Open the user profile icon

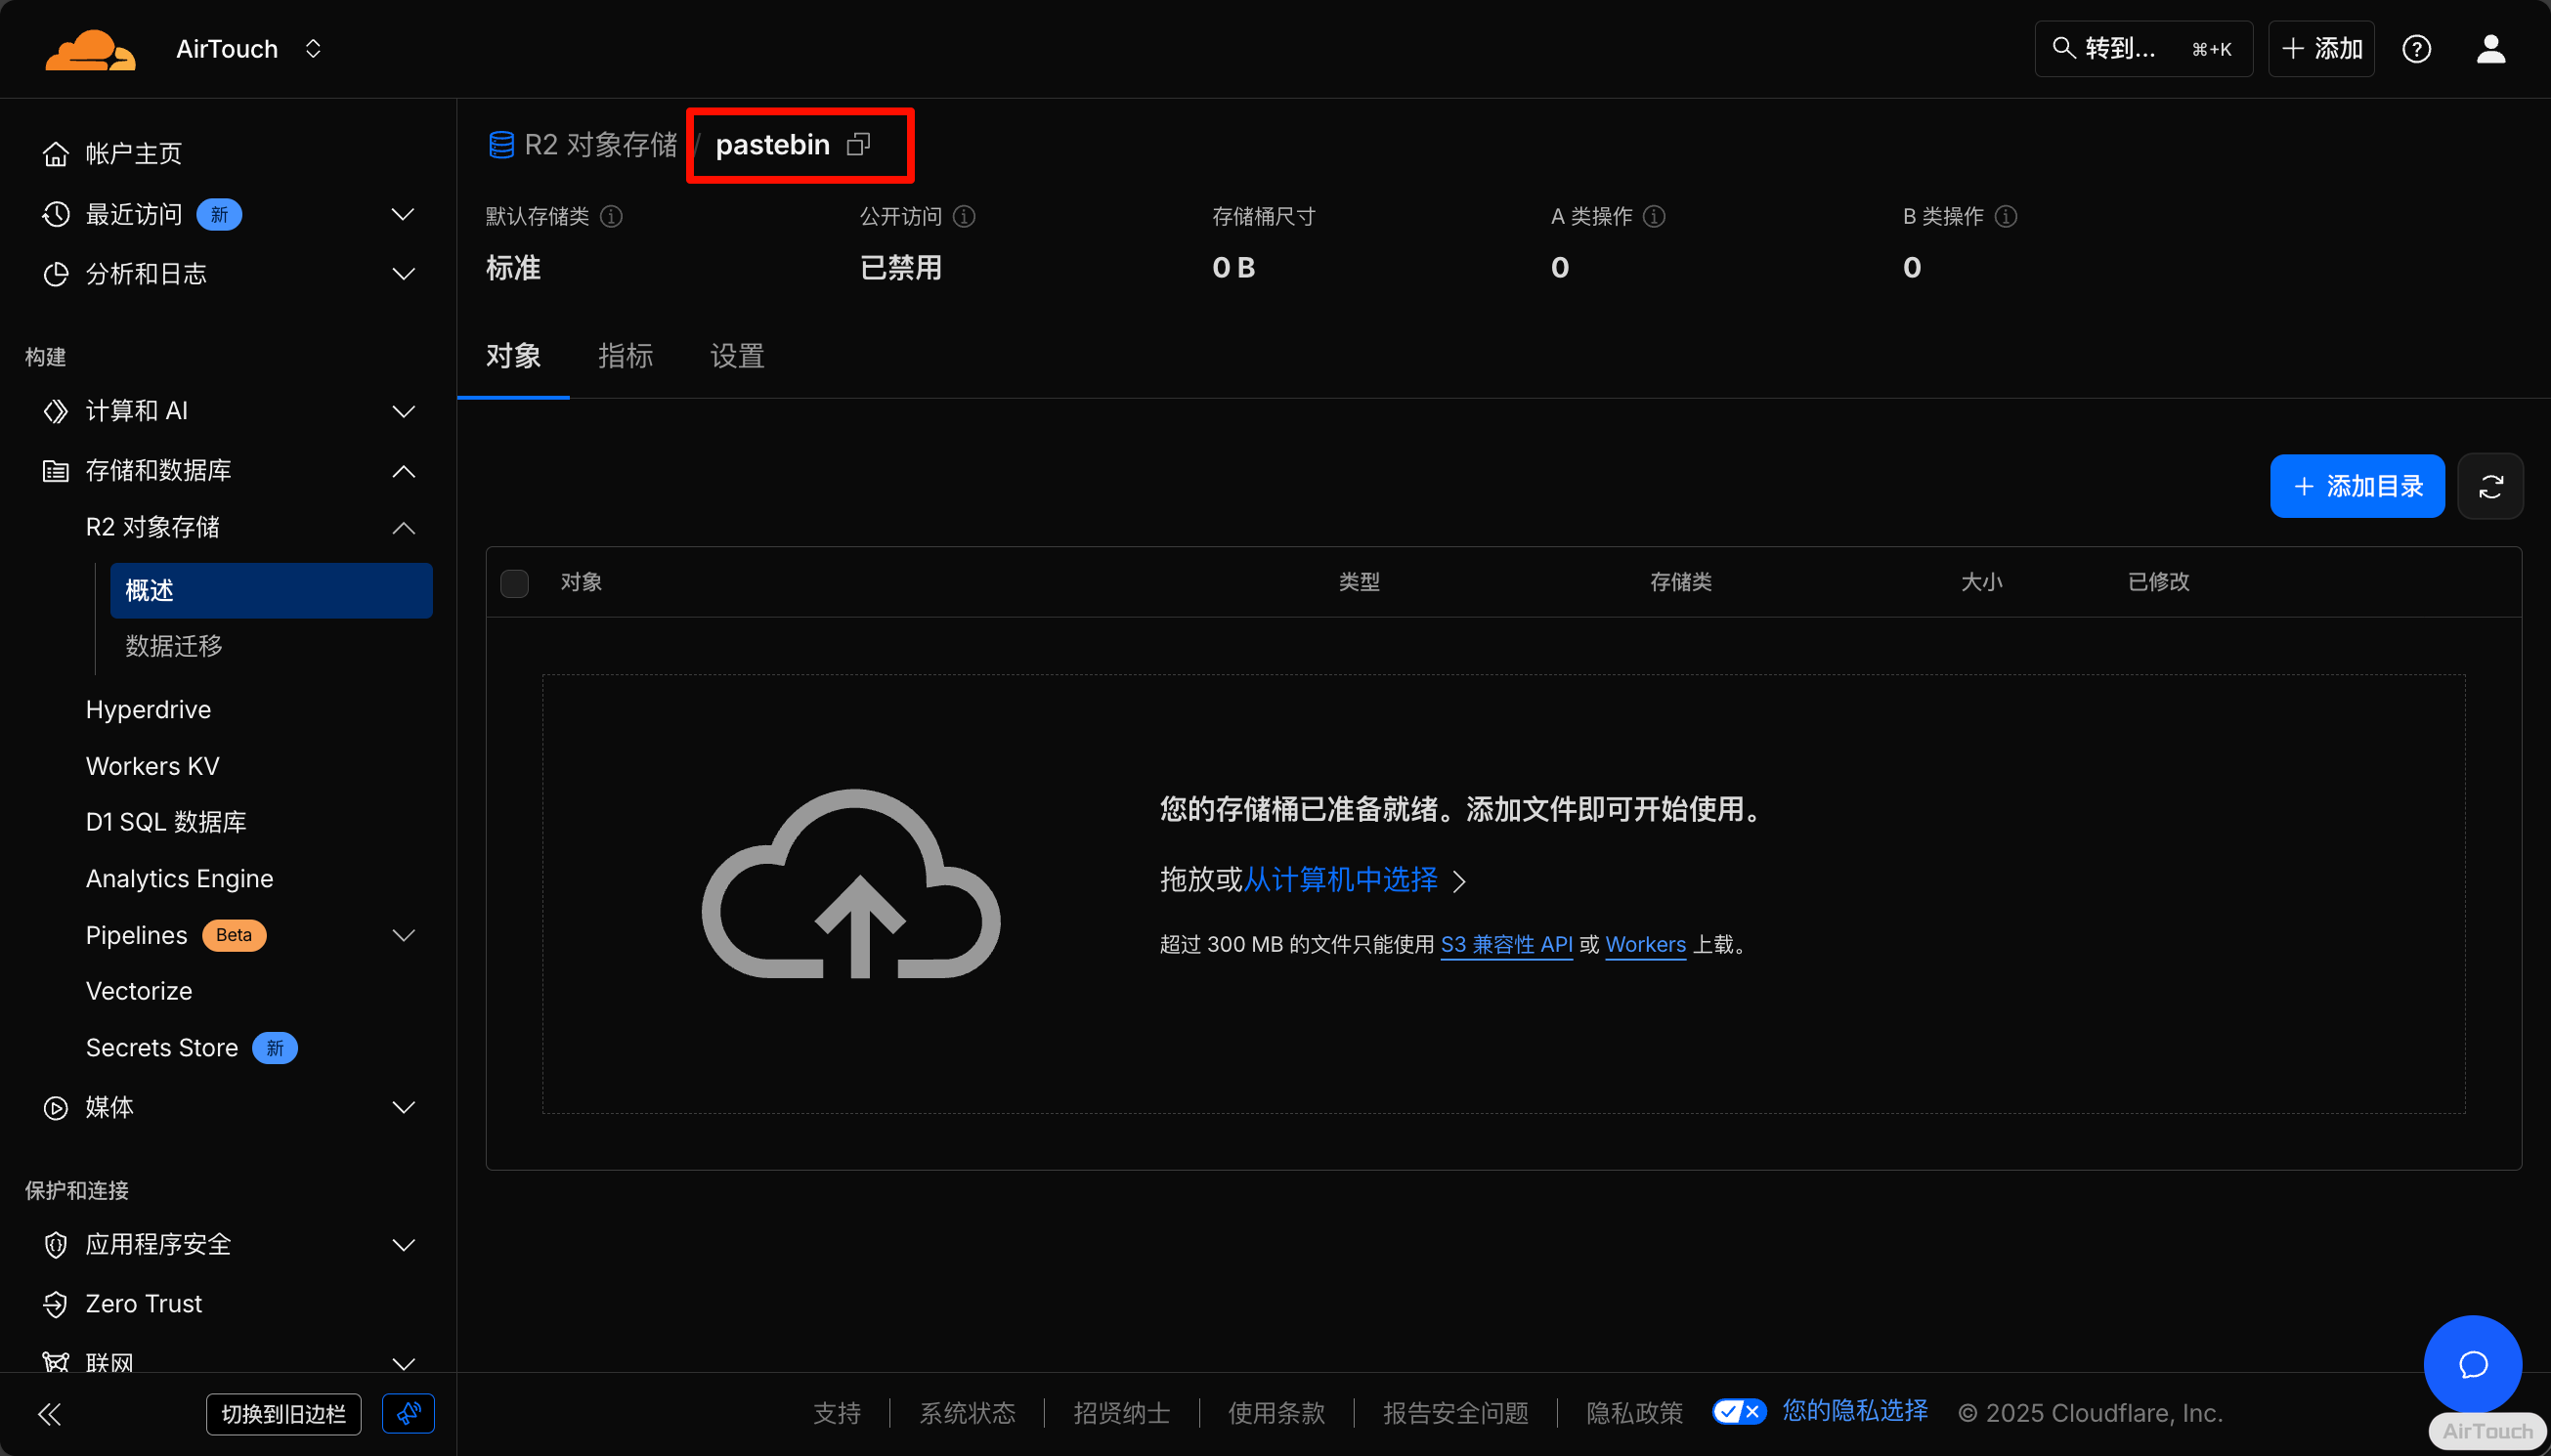(x=2490, y=49)
